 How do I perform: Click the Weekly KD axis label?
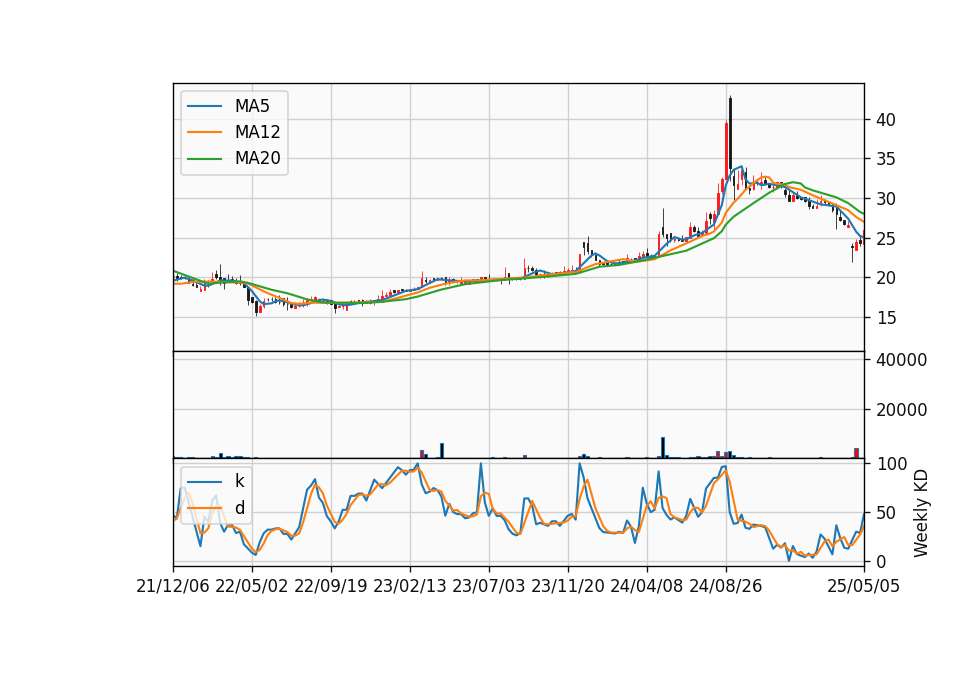pos(920,513)
